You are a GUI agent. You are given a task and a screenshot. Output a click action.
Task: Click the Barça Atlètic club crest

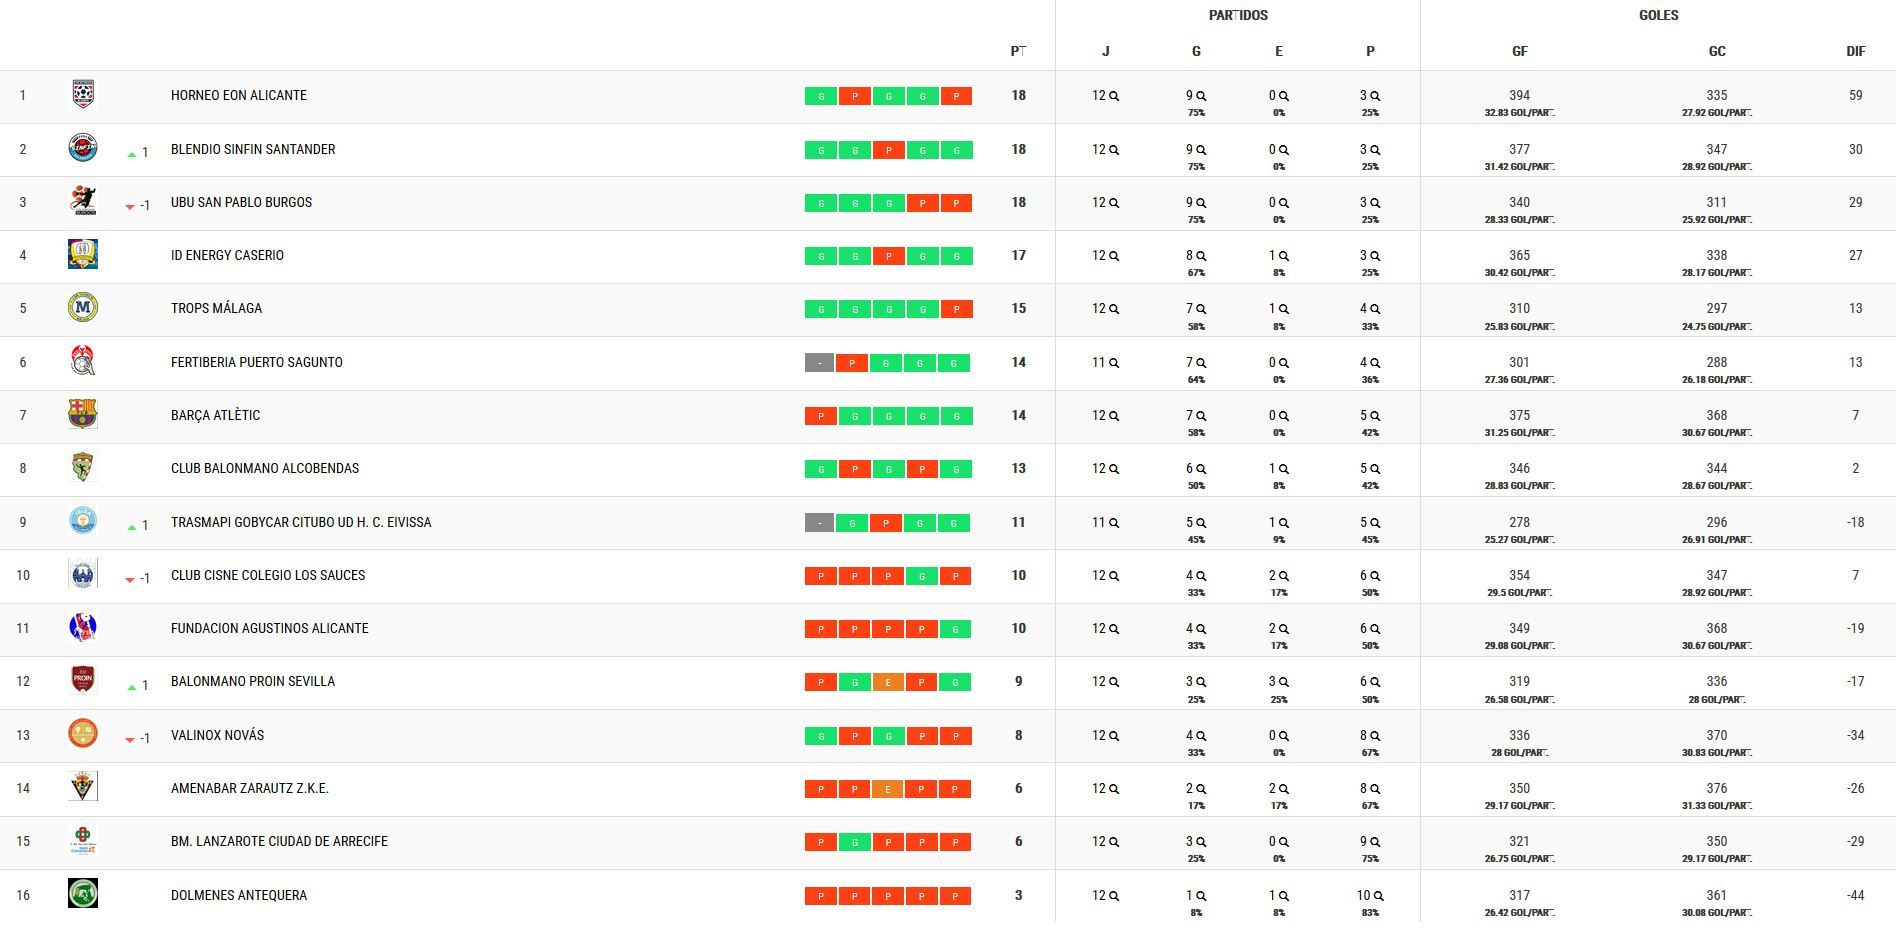[83, 415]
